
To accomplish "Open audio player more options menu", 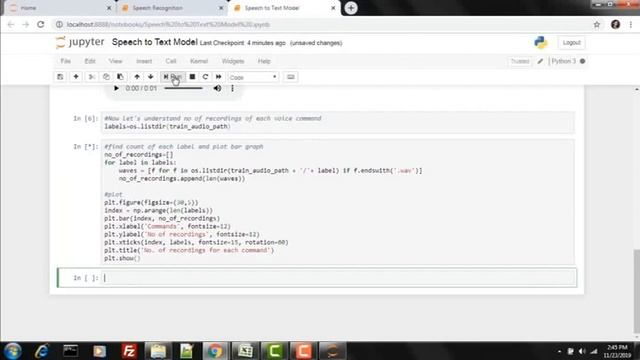I will (232, 88).
